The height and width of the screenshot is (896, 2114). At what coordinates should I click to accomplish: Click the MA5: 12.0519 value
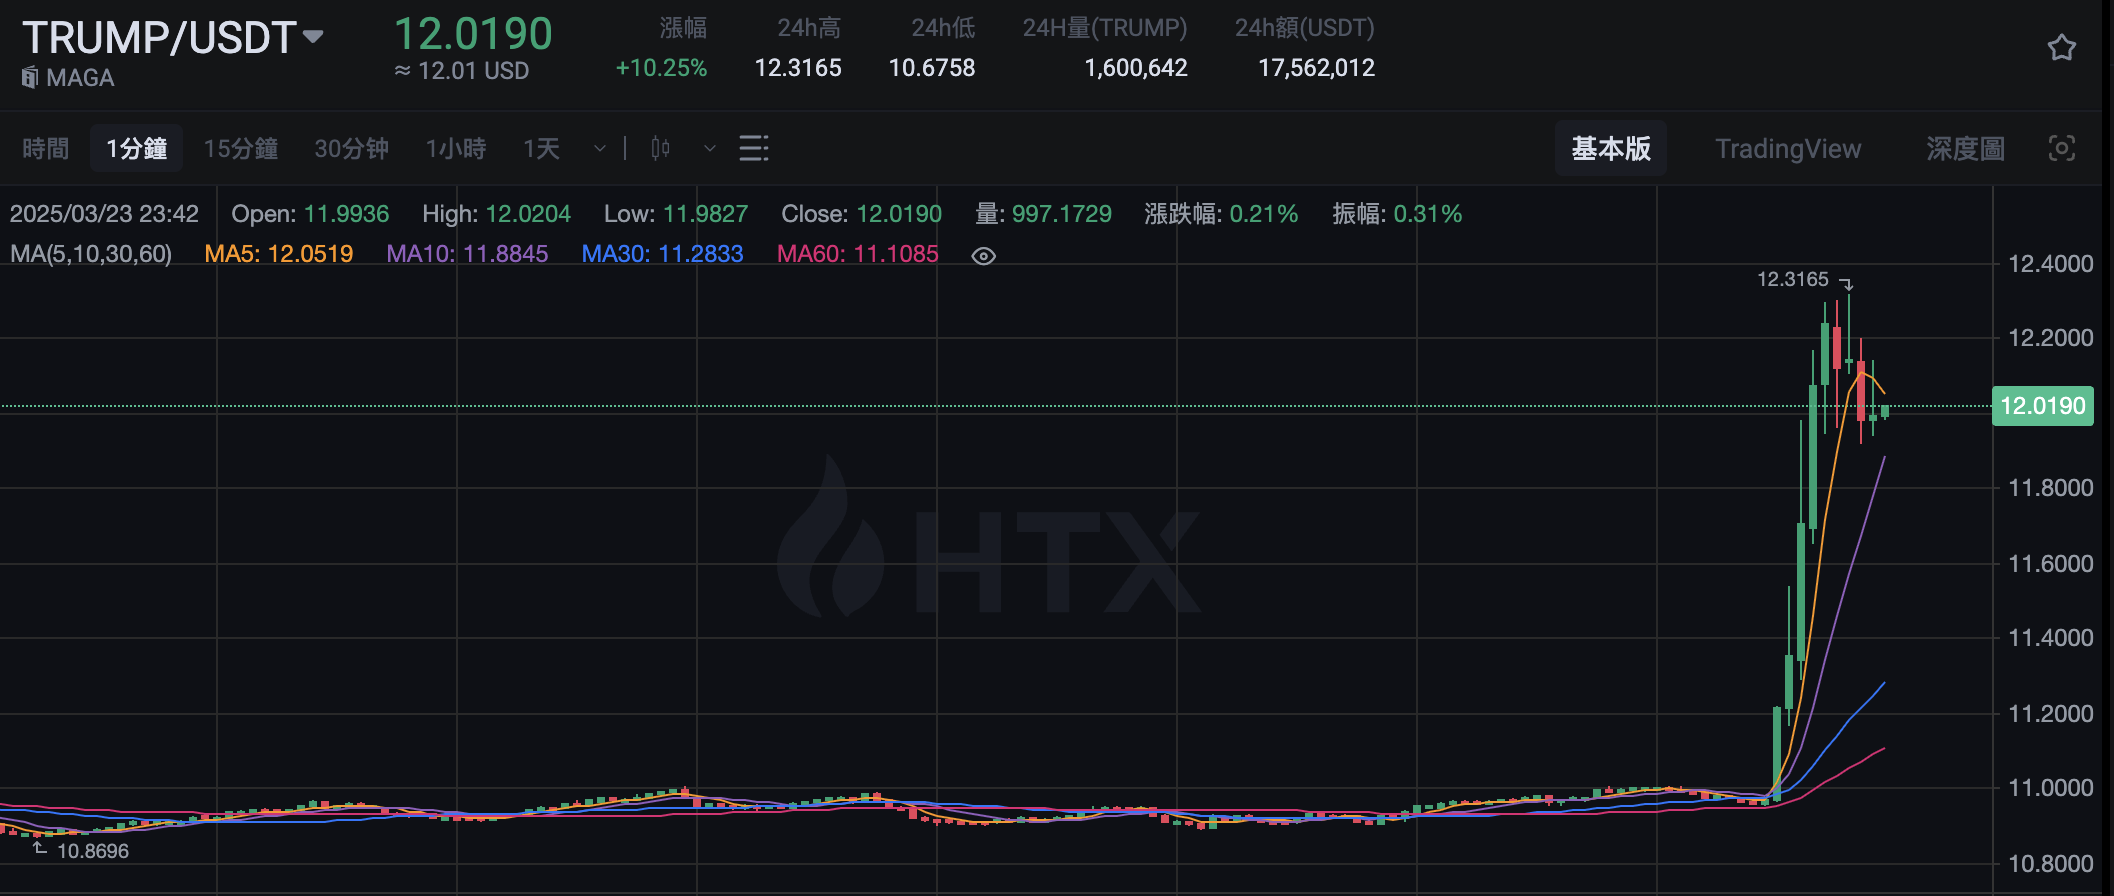pos(279,254)
